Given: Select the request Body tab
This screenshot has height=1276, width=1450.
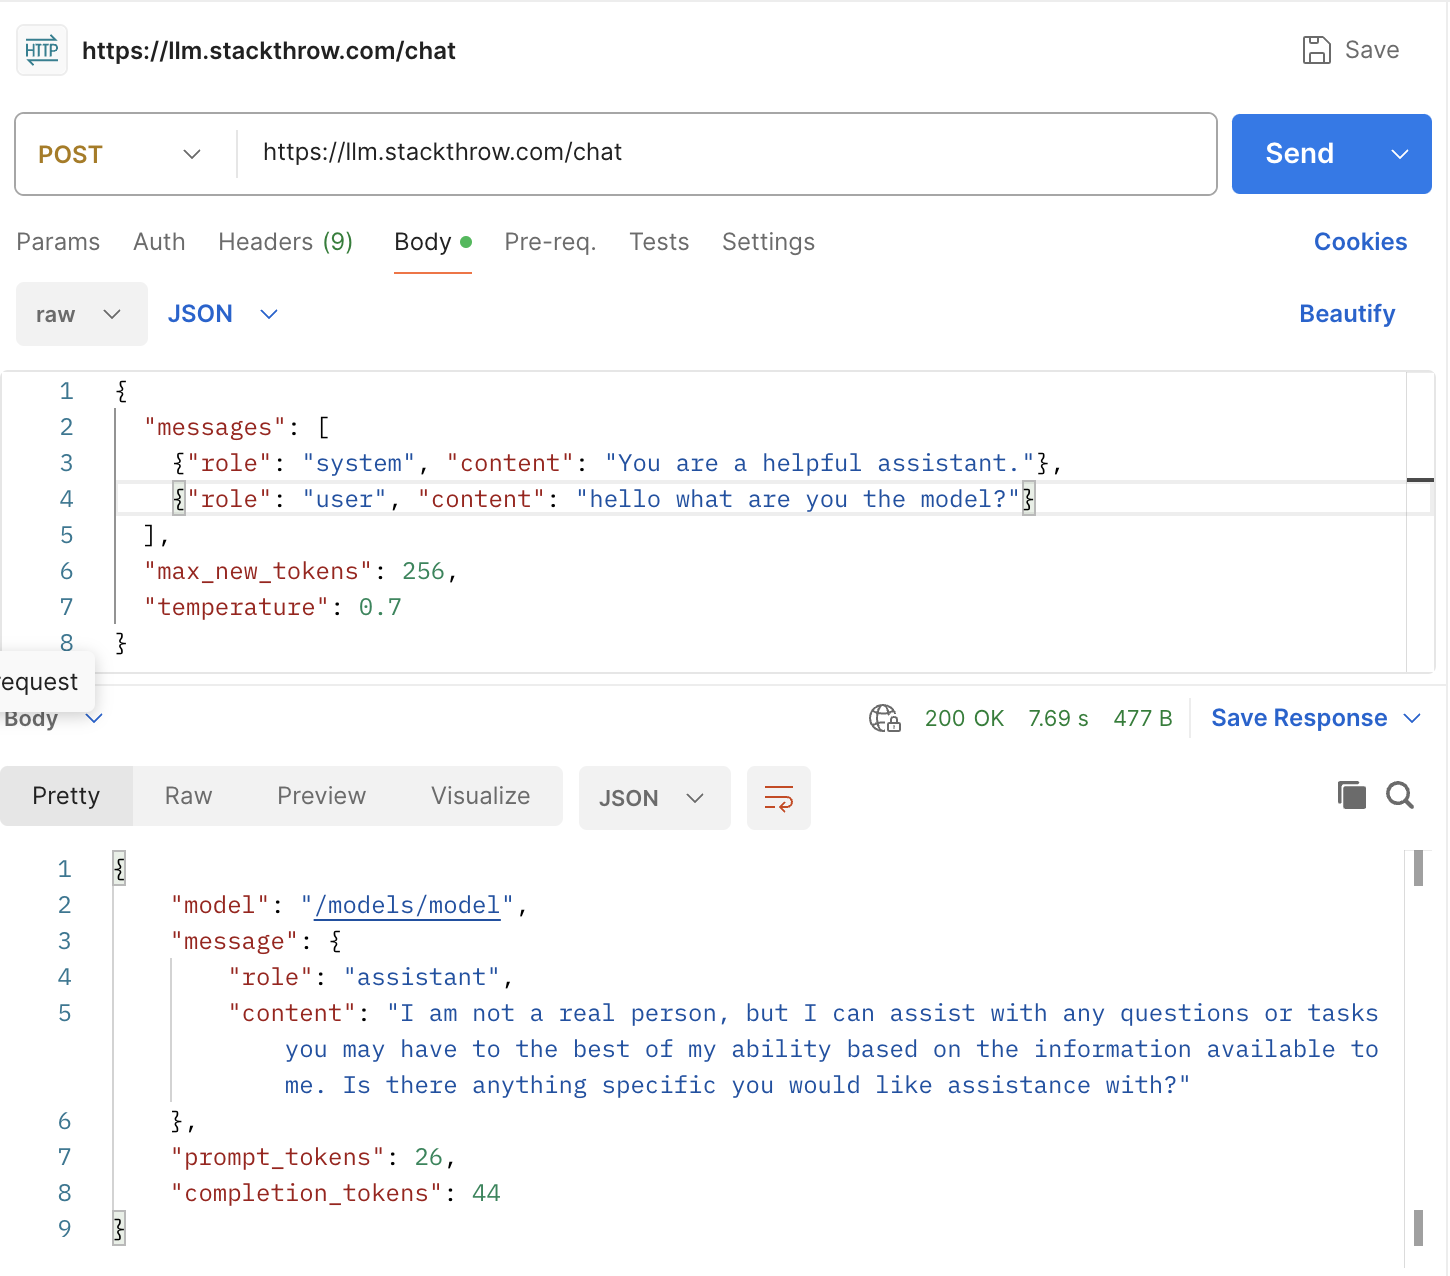Looking at the screenshot, I should point(432,242).
